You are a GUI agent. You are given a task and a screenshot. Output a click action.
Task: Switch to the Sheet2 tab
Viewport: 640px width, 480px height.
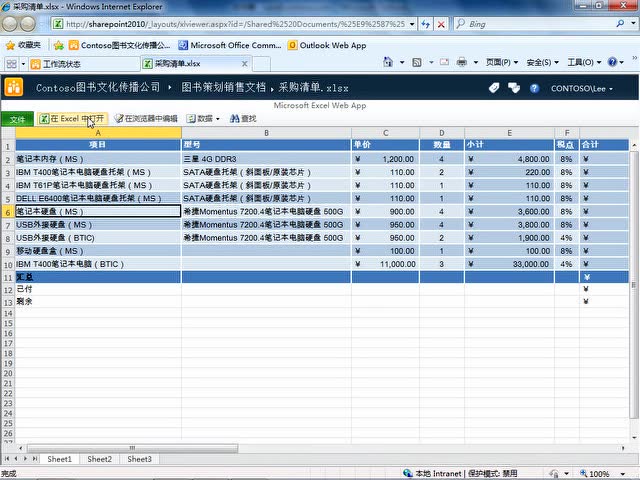(99, 459)
